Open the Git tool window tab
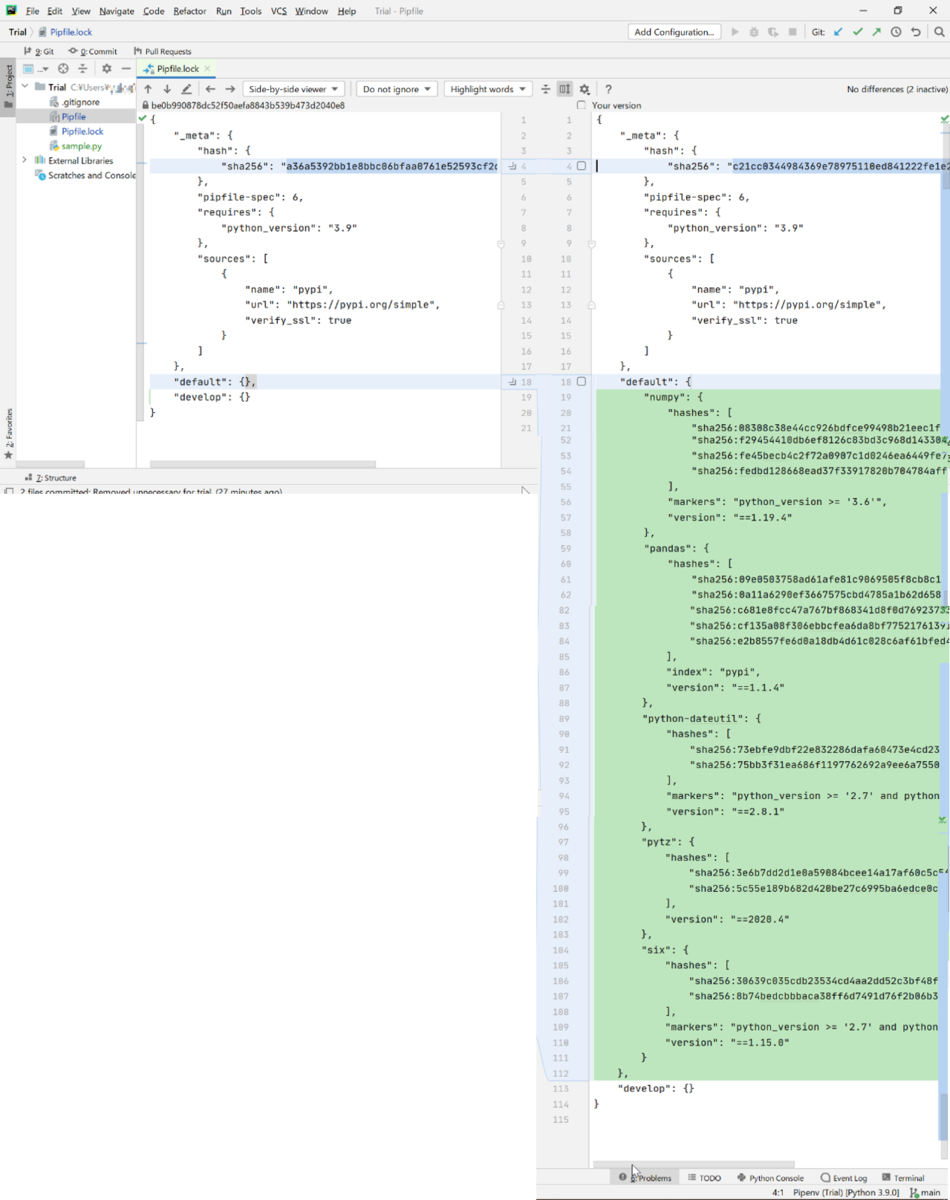This screenshot has width=950, height=1200. click(x=39, y=51)
